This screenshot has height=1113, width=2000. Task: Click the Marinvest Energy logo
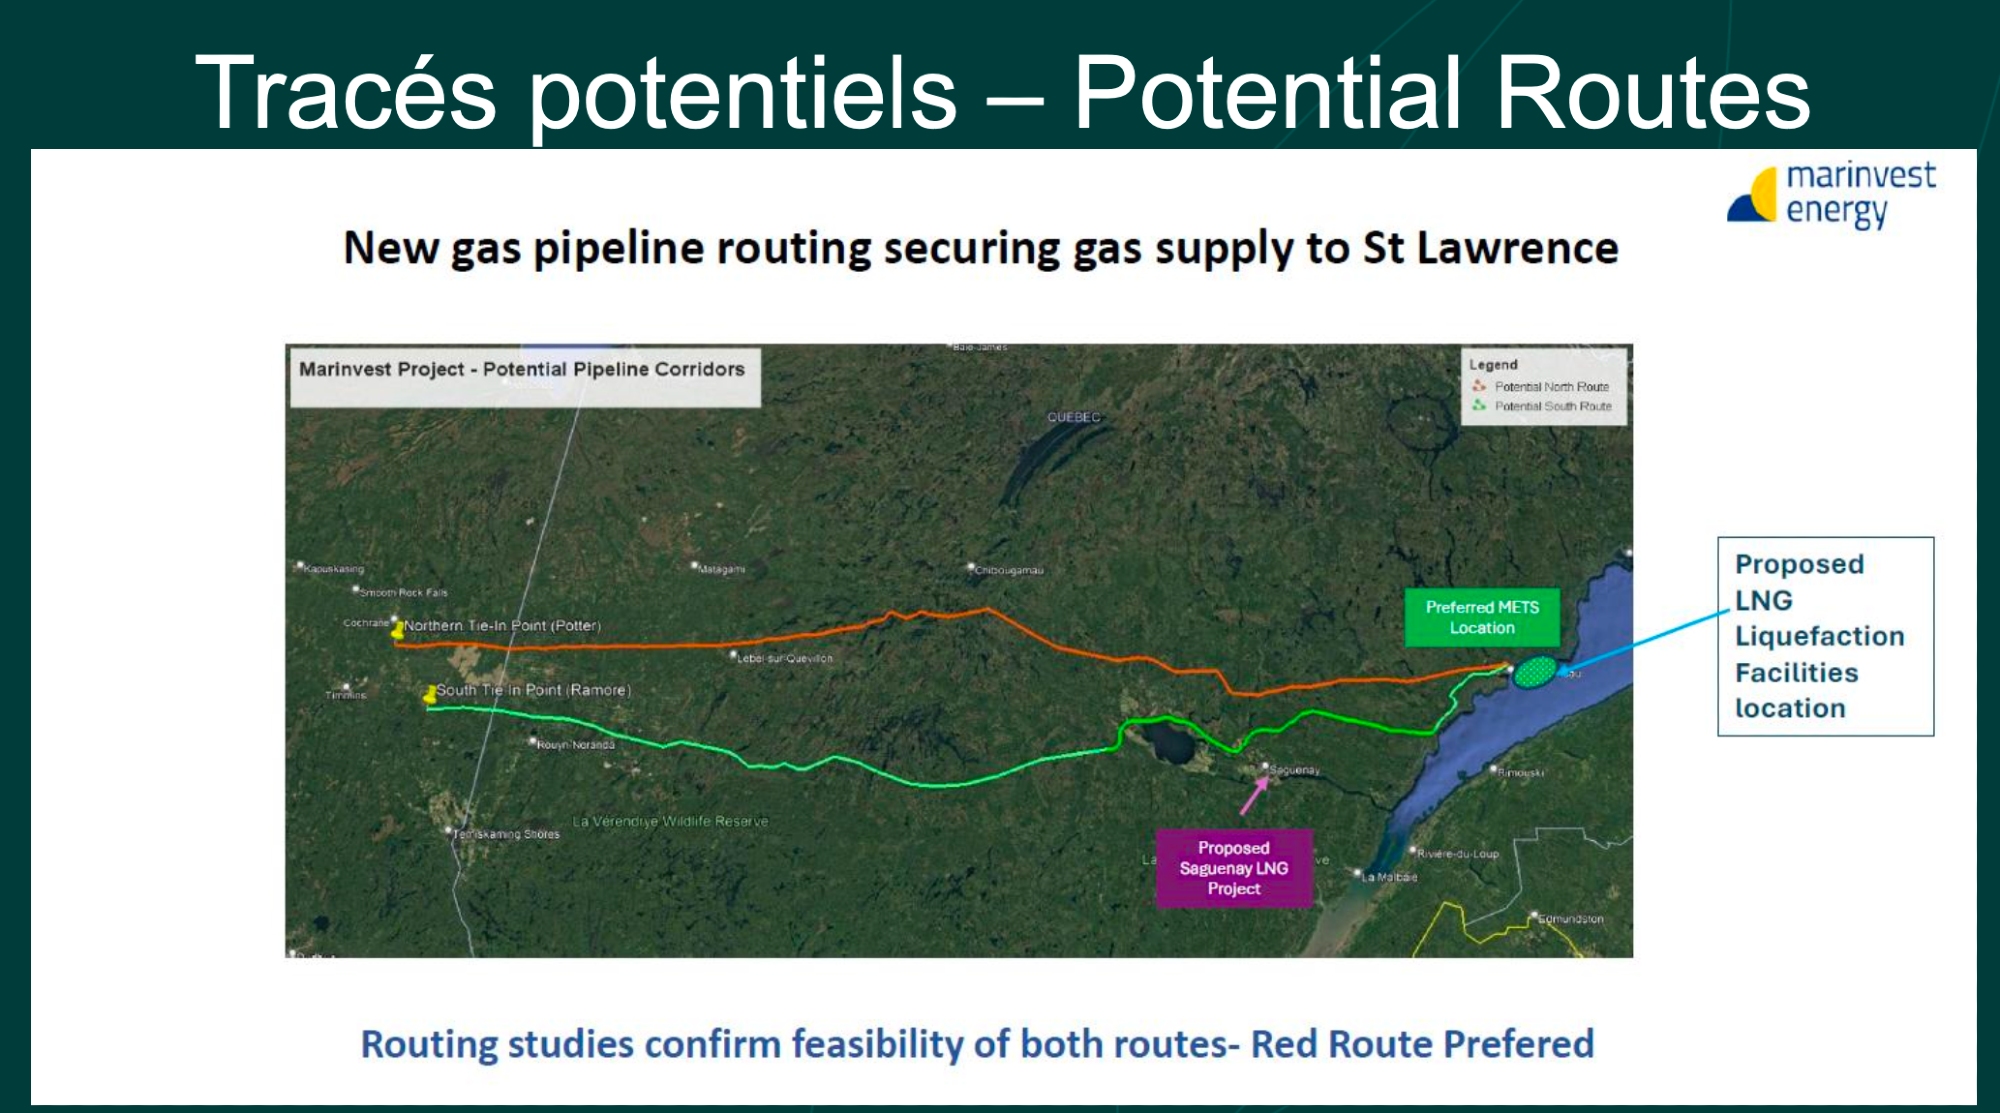coord(1830,195)
